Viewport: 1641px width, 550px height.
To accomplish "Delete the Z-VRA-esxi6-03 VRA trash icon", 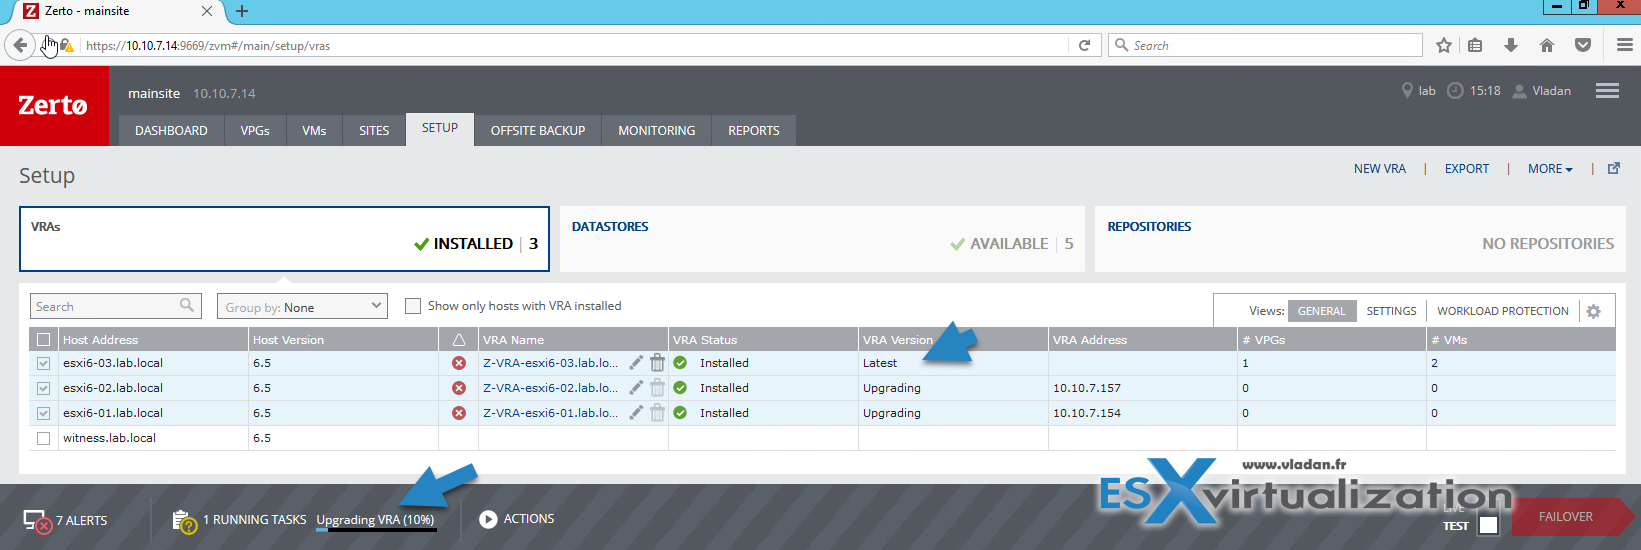I will (x=657, y=363).
